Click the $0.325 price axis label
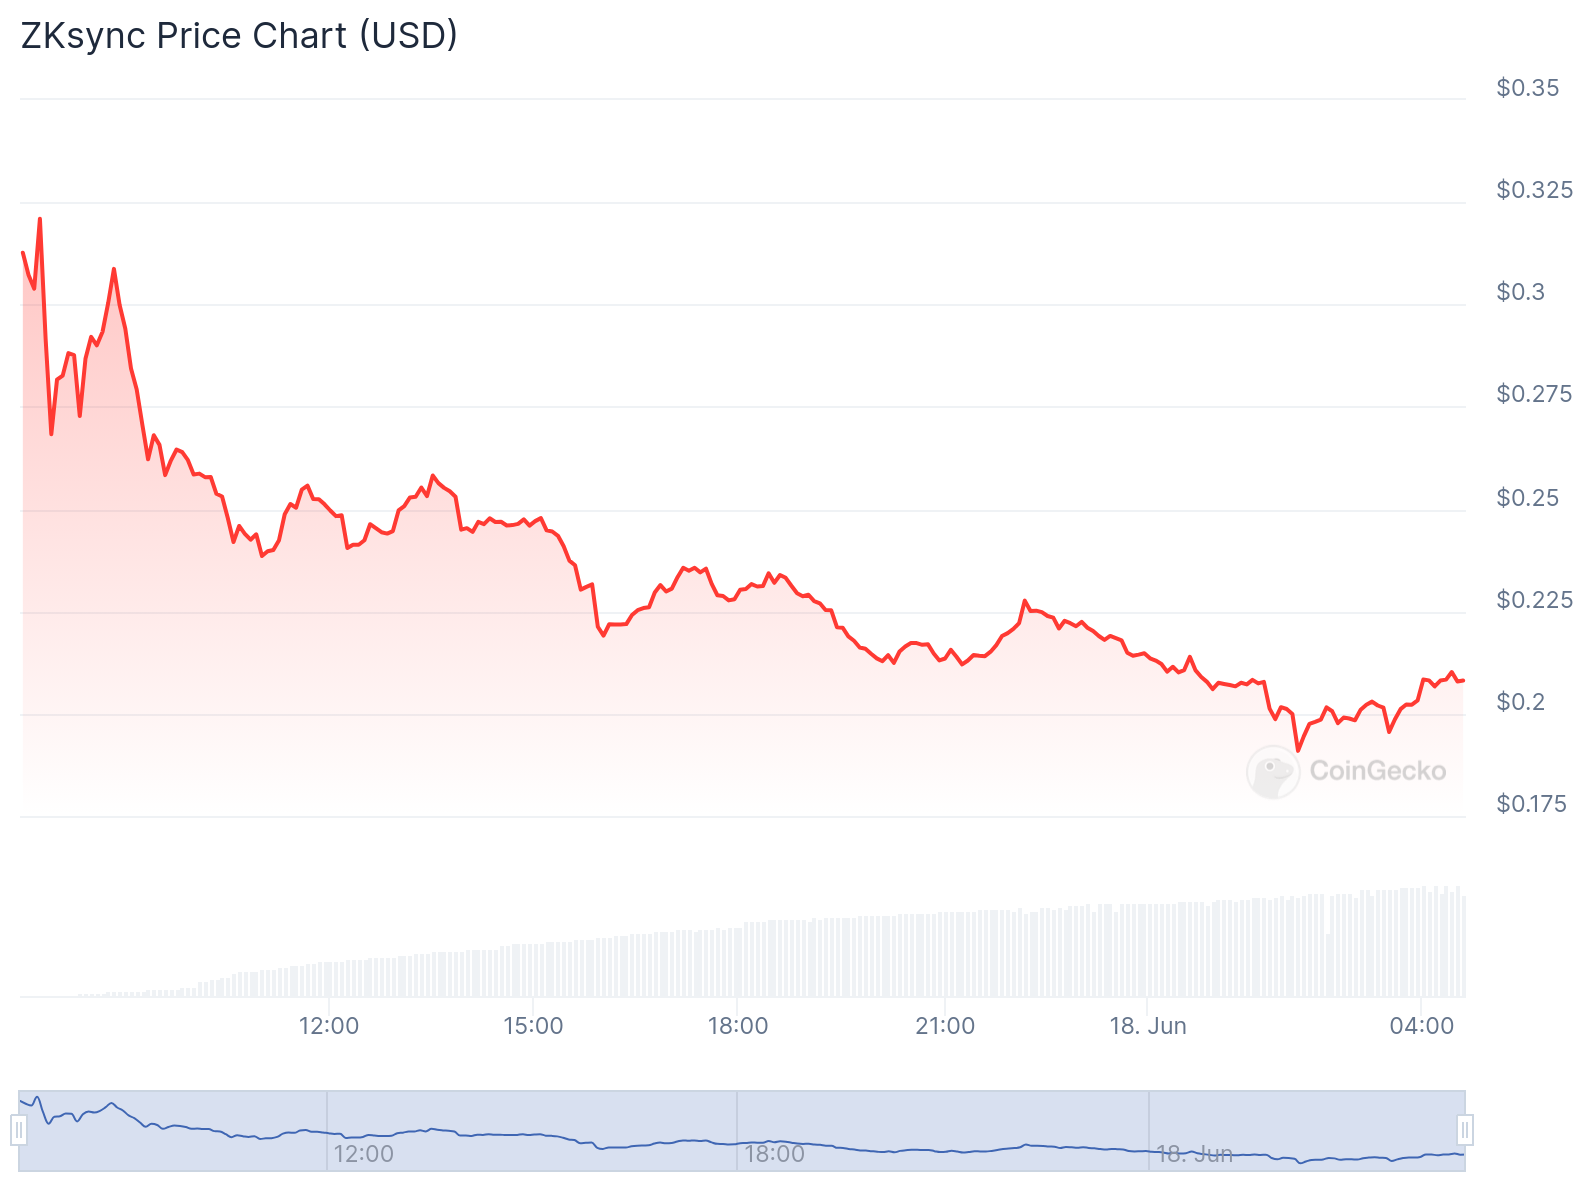The width and height of the screenshot is (1592, 1200). 1535,190
